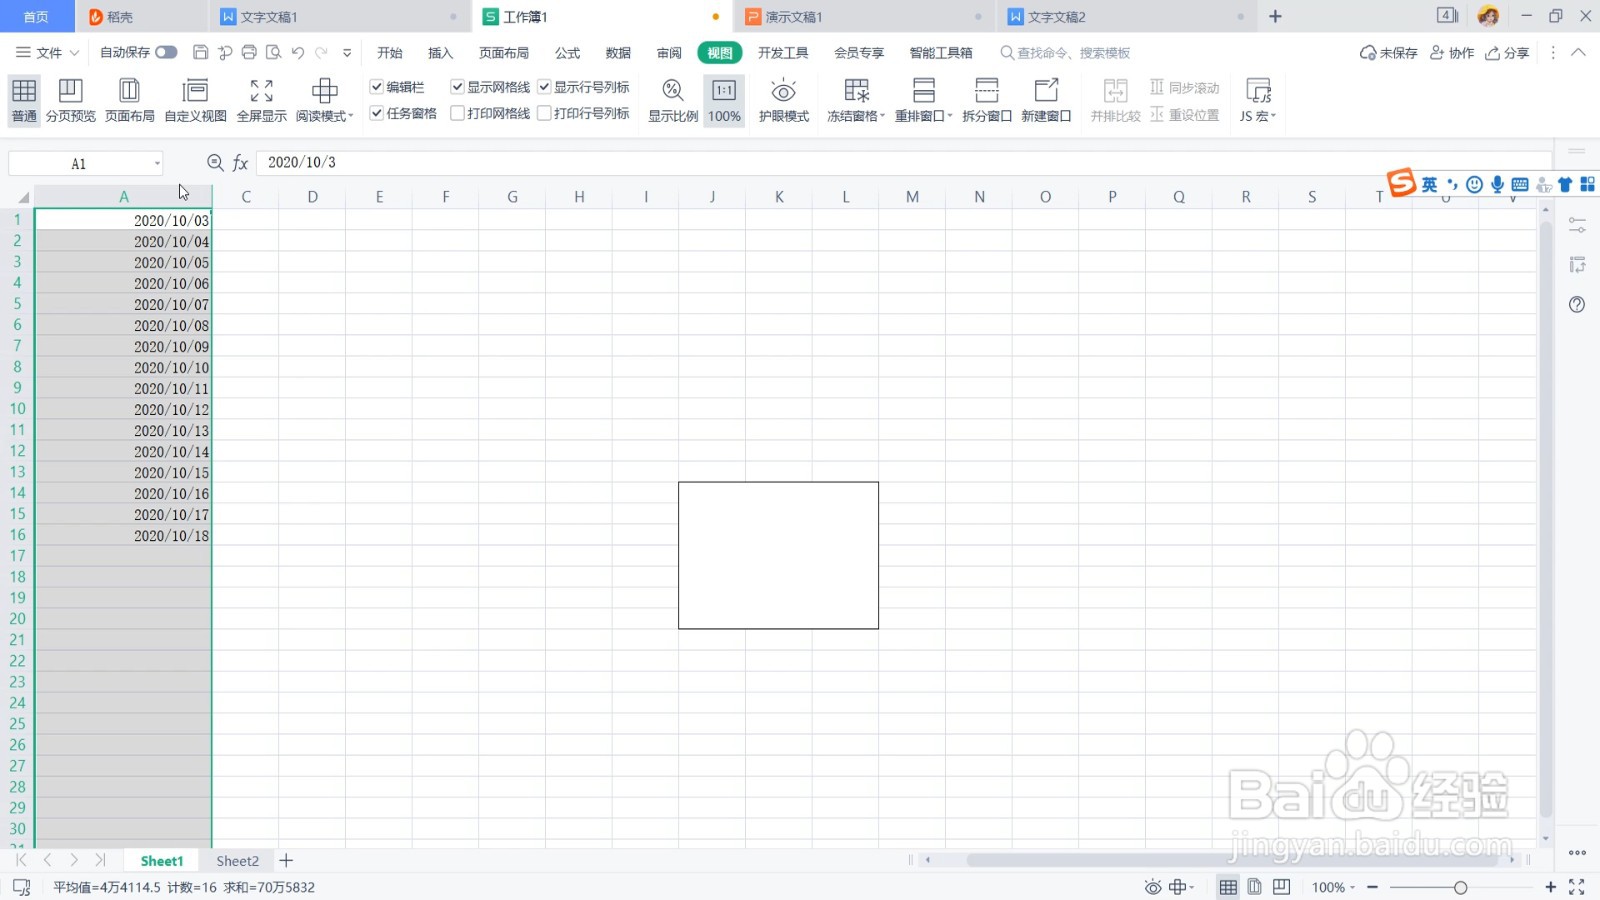Select column header C
1600x900 pixels.
point(246,197)
